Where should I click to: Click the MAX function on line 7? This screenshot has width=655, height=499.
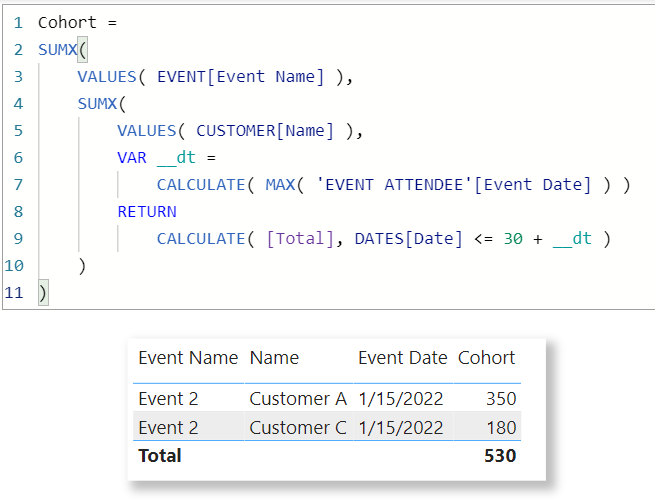(280, 185)
